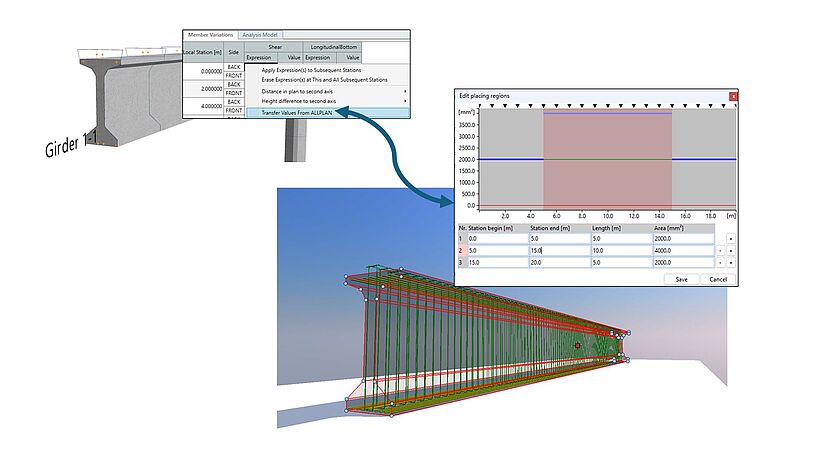Cancel the placing regions dialog
The height and width of the screenshot is (466, 830).
717,279
